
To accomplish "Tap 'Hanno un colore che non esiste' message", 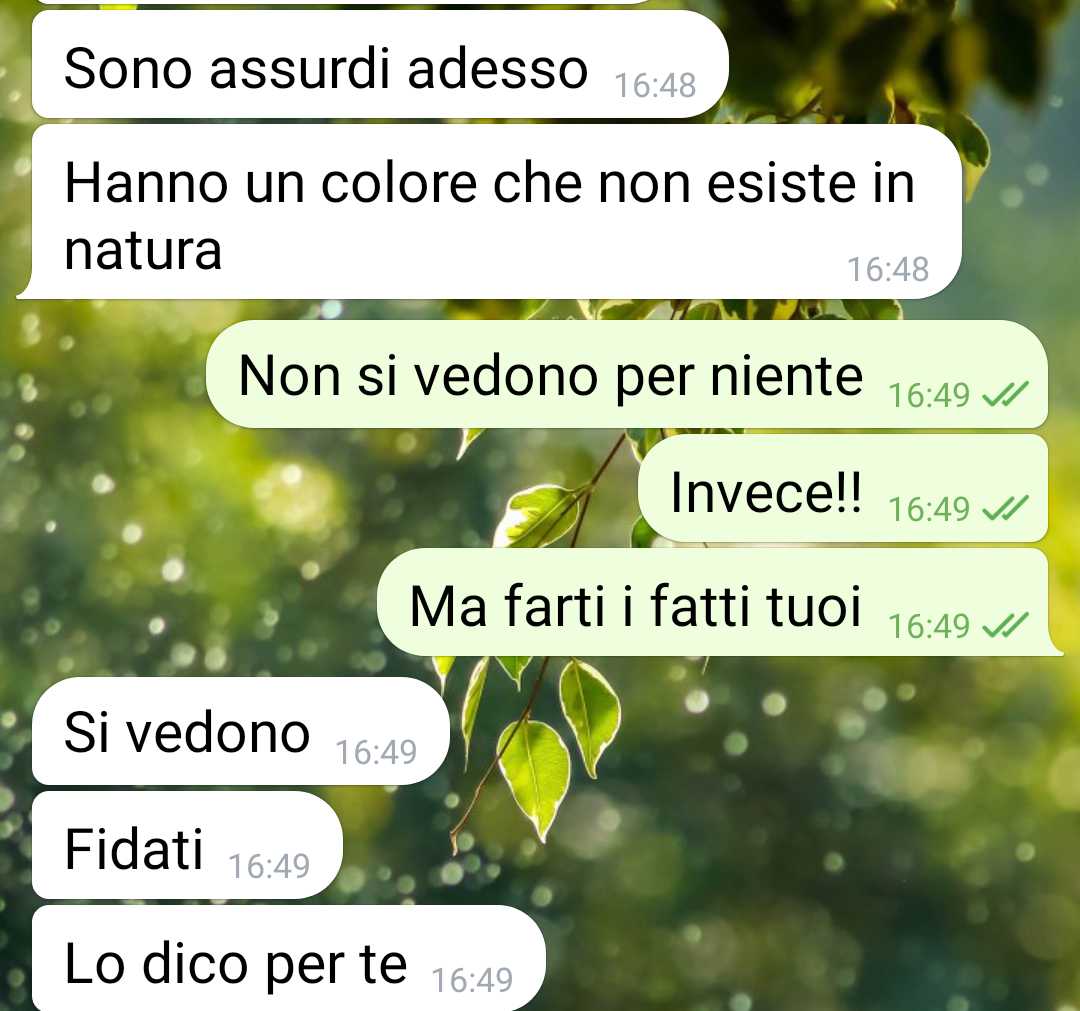I will [489, 212].
